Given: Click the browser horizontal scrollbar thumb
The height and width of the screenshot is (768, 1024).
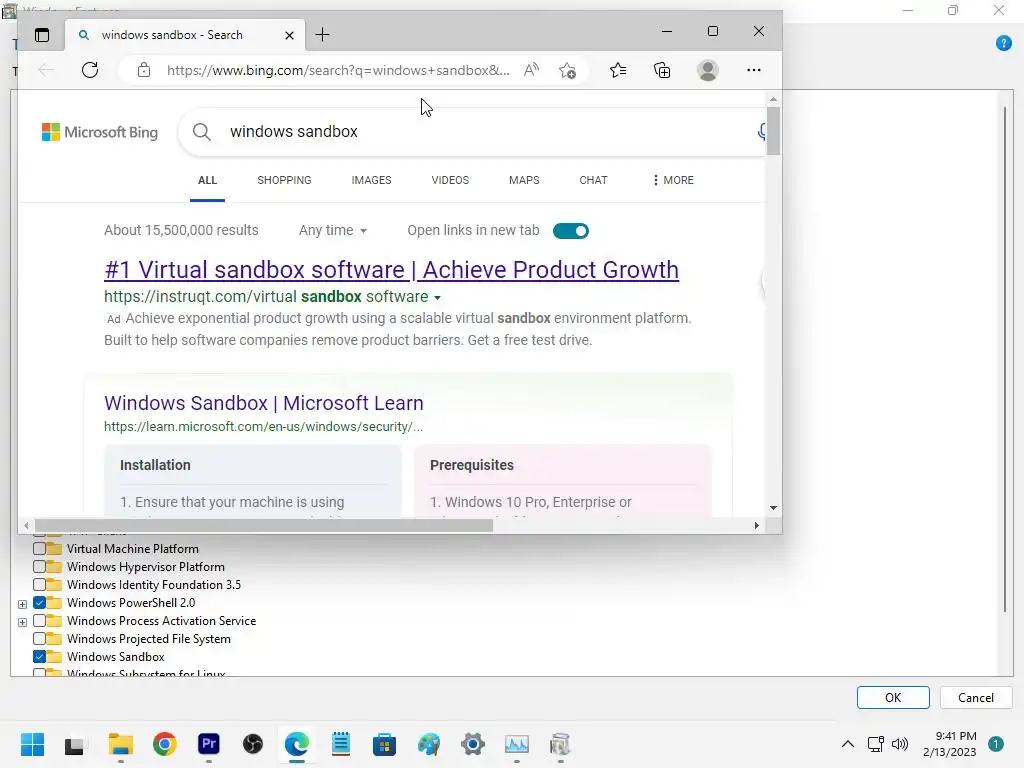Looking at the screenshot, I should (264, 525).
